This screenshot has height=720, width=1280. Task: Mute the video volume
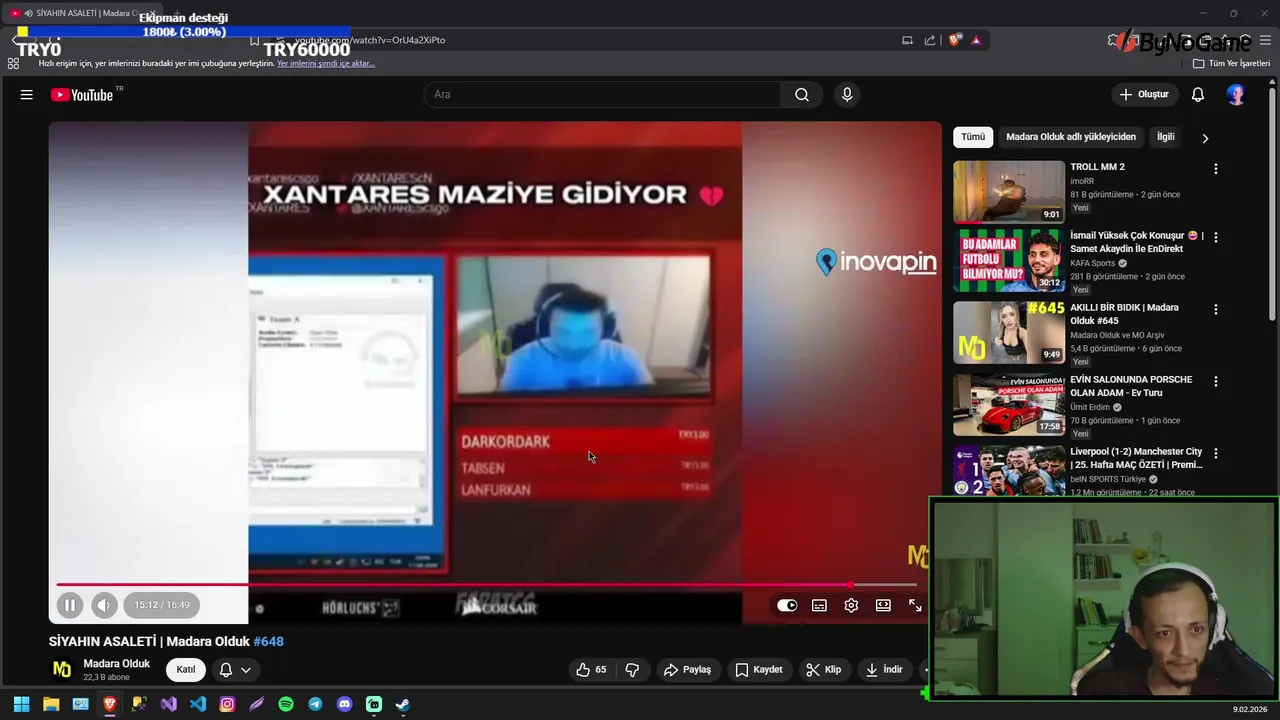104,605
